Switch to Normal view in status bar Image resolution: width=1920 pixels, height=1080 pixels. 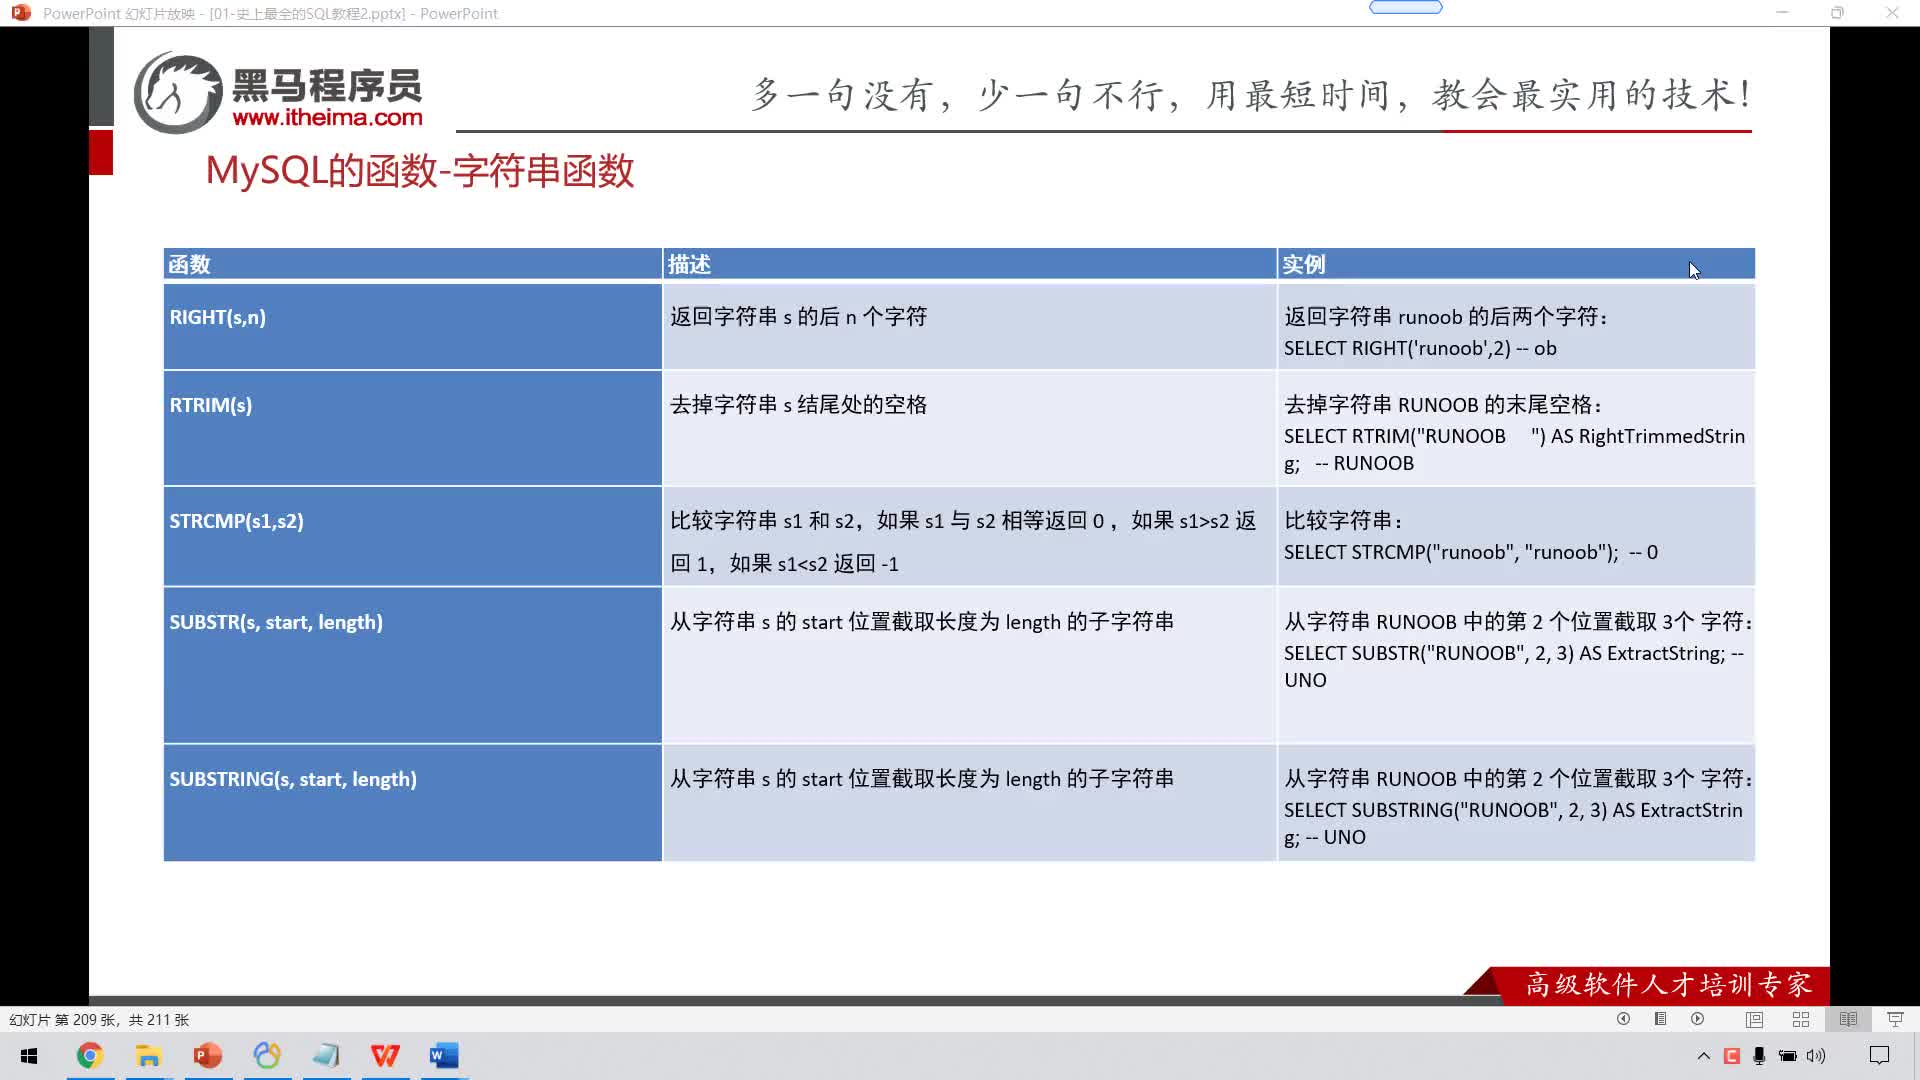pyautogui.click(x=1754, y=1019)
